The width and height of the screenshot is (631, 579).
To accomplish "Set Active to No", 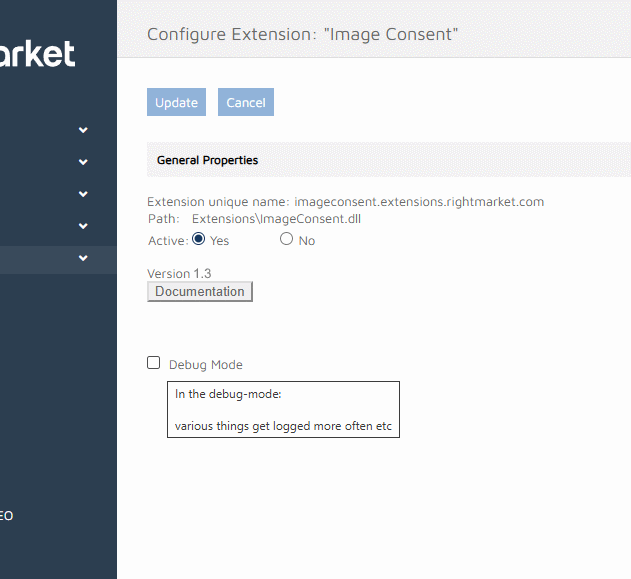I will click(x=287, y=239).
